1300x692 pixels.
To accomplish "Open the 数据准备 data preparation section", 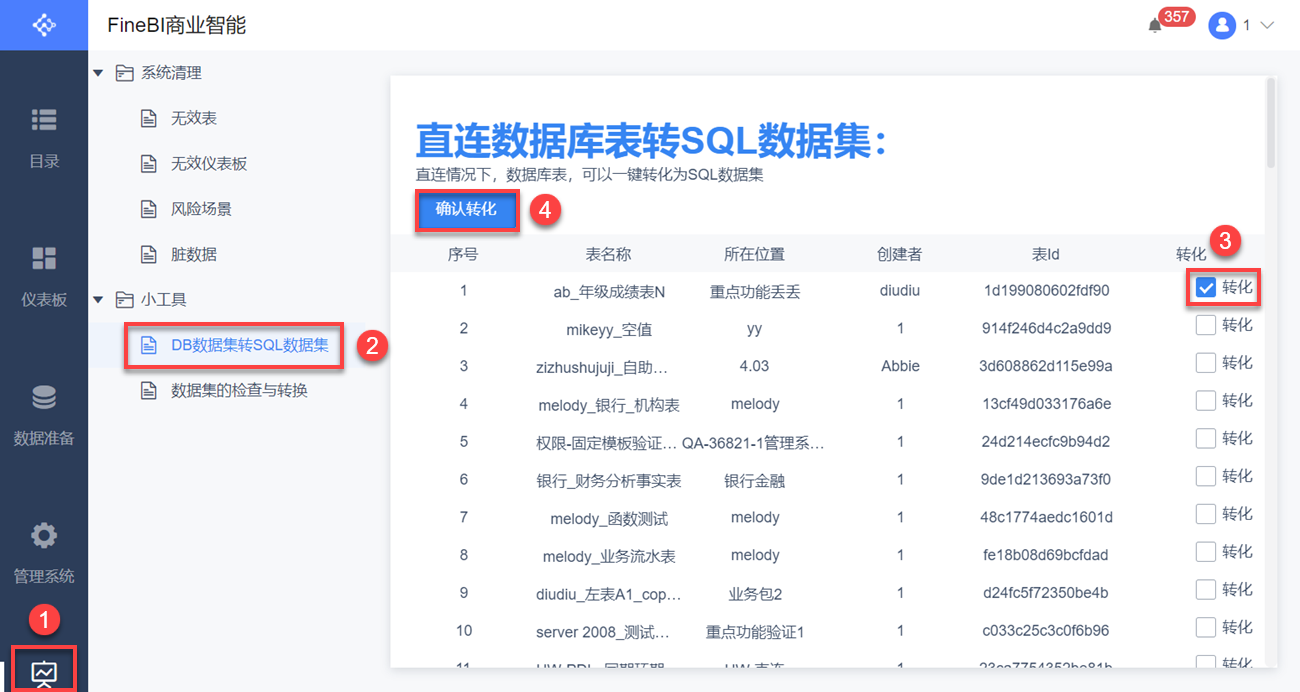I will tap(44, 414).
